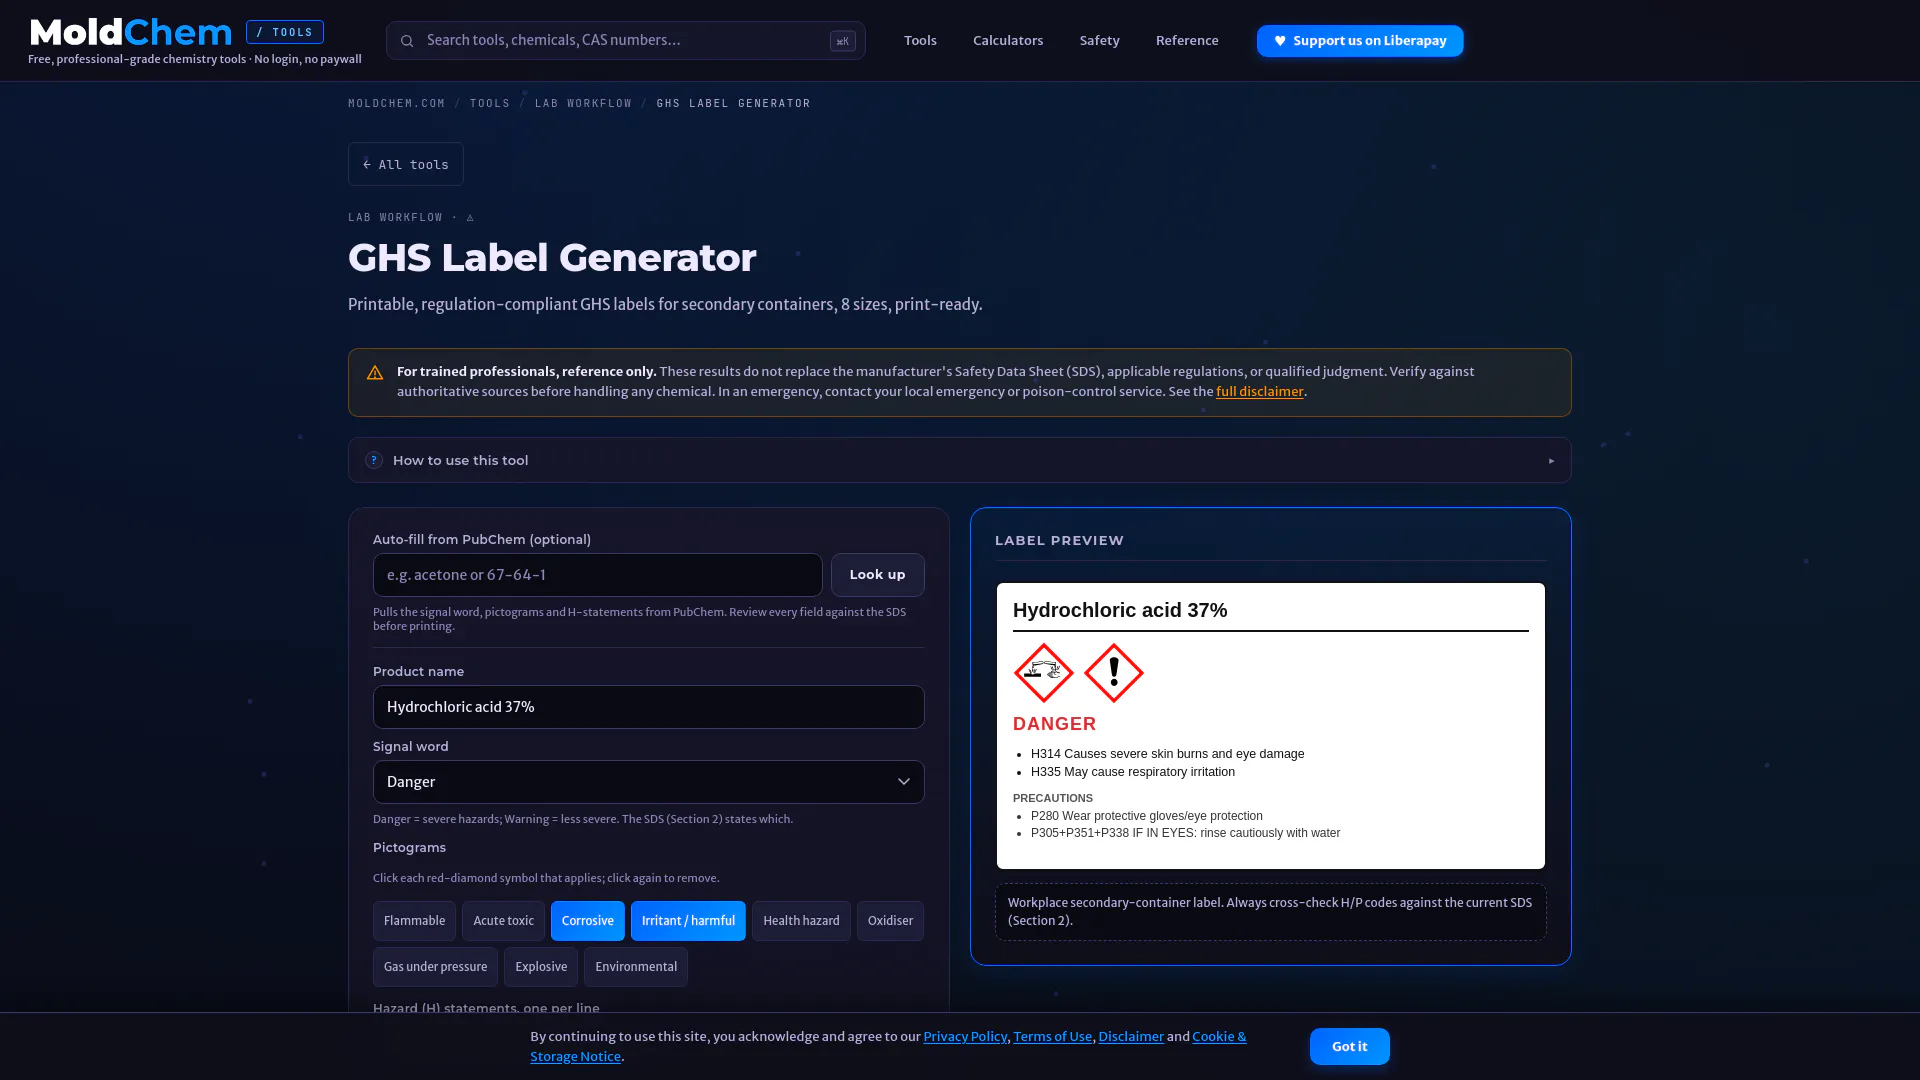
Task: Click Support us on Liberapay button
Action: pos(1360,41)
